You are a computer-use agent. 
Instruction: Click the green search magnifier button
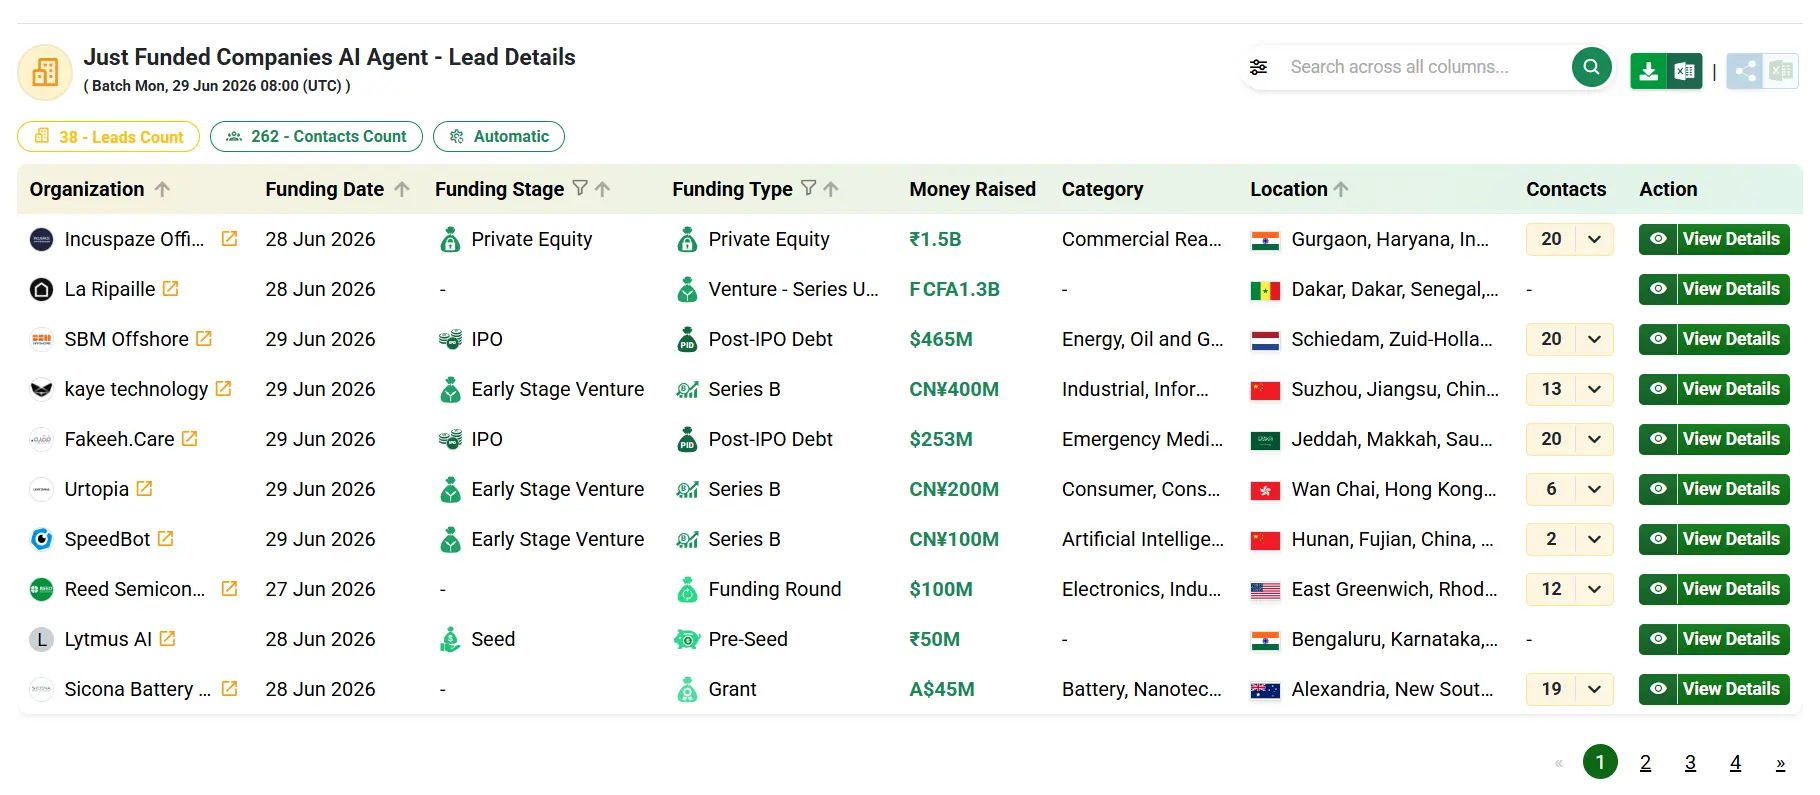(x=1591, y=67)
